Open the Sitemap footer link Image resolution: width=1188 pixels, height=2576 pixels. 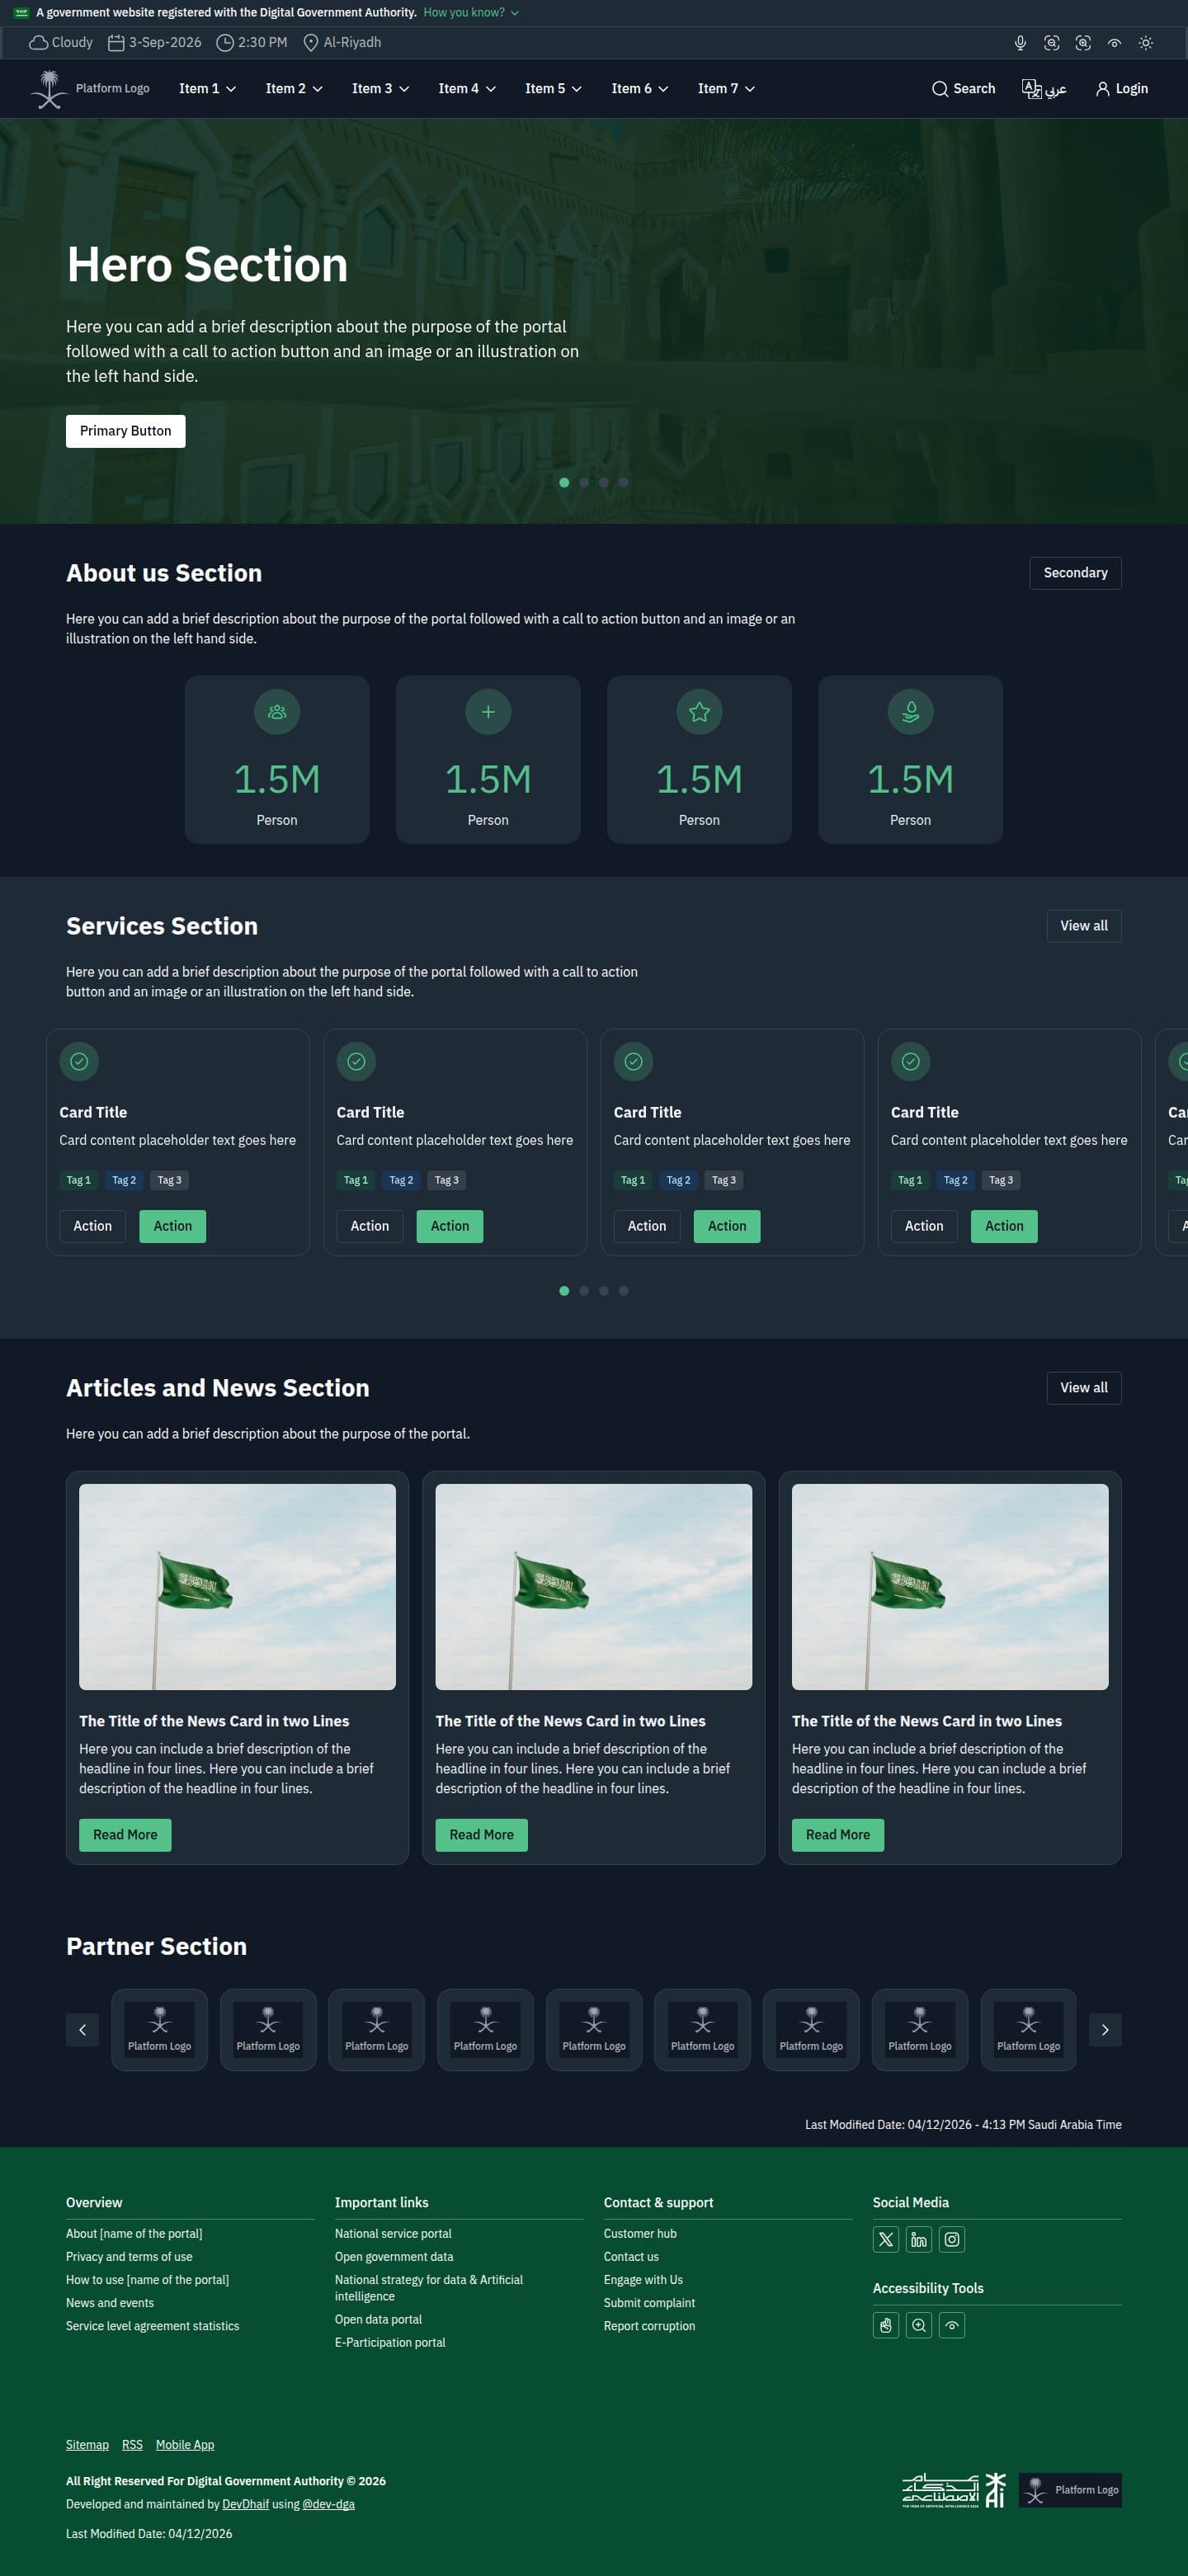[87, 2445]
